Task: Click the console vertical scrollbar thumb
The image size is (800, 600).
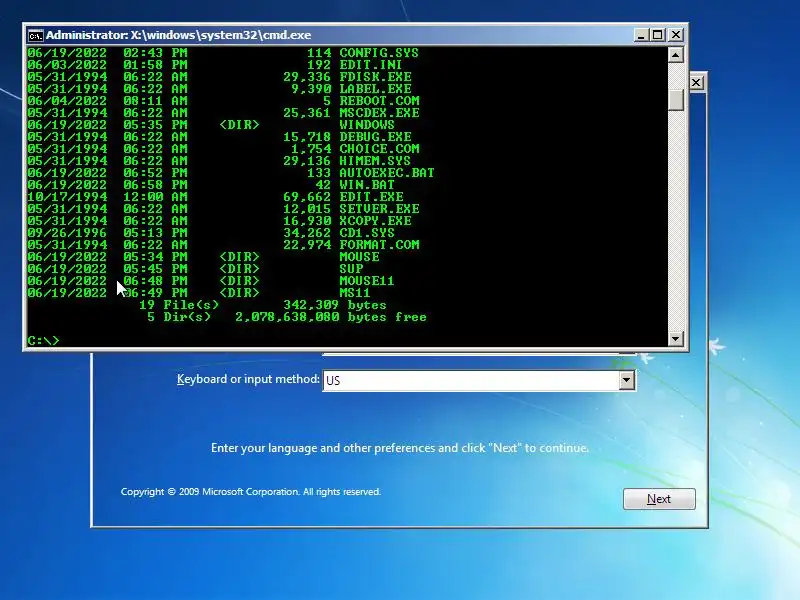Action: tap(676, 99)
